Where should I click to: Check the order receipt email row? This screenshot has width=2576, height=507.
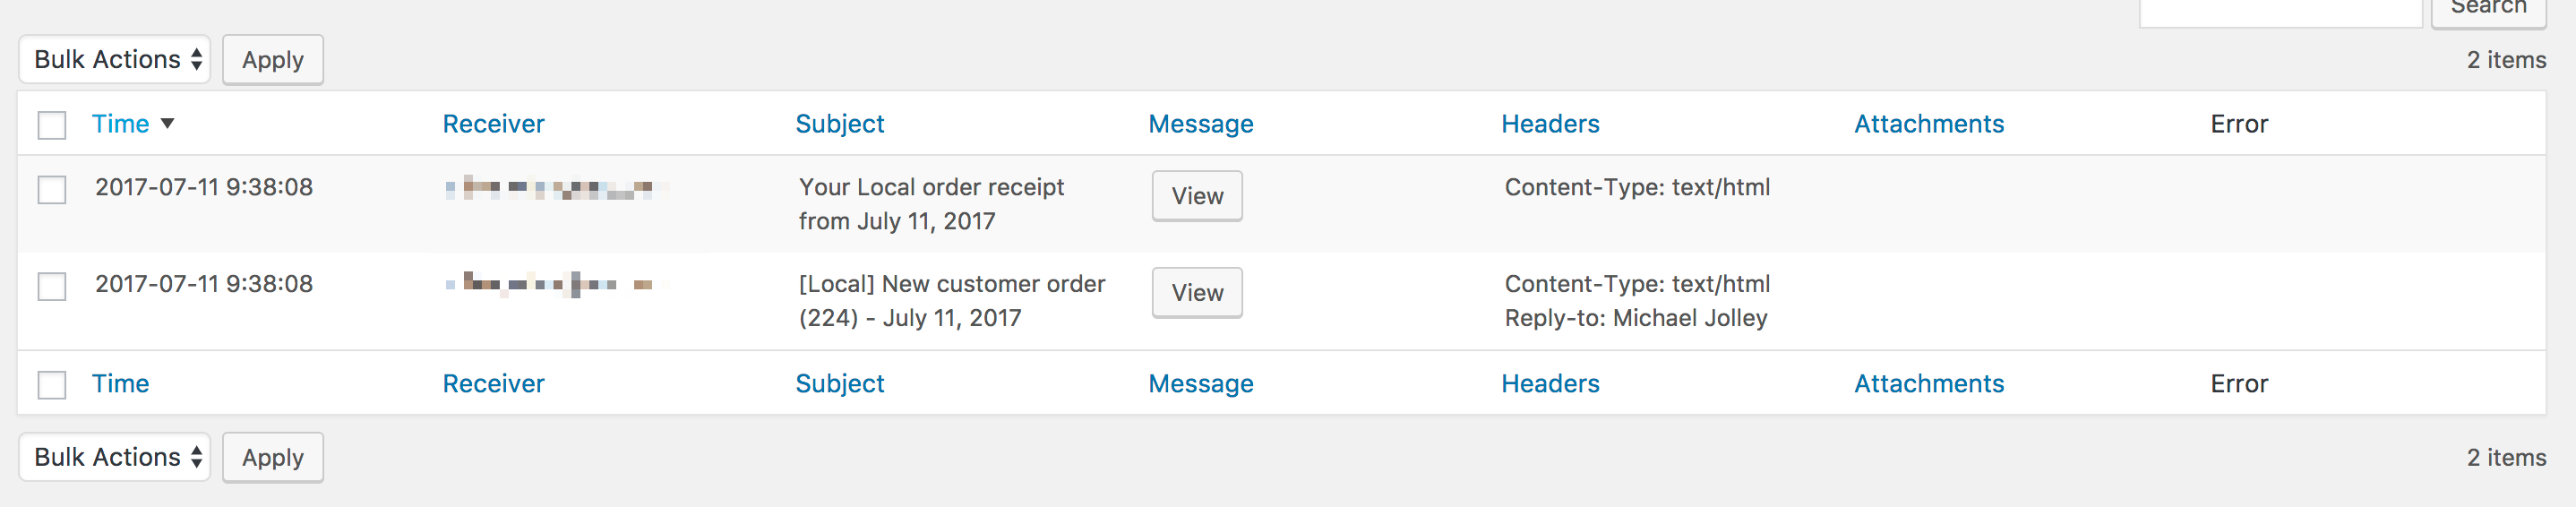(52, 189)
